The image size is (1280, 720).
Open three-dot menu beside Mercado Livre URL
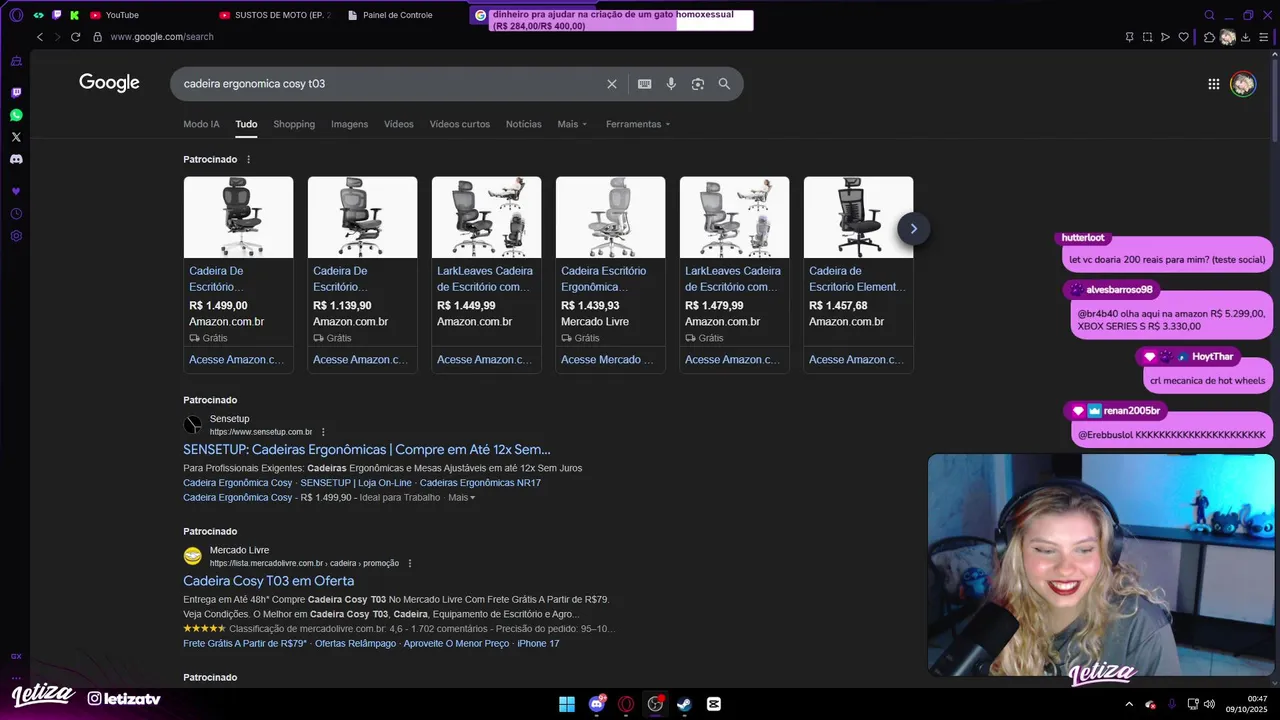410,563
